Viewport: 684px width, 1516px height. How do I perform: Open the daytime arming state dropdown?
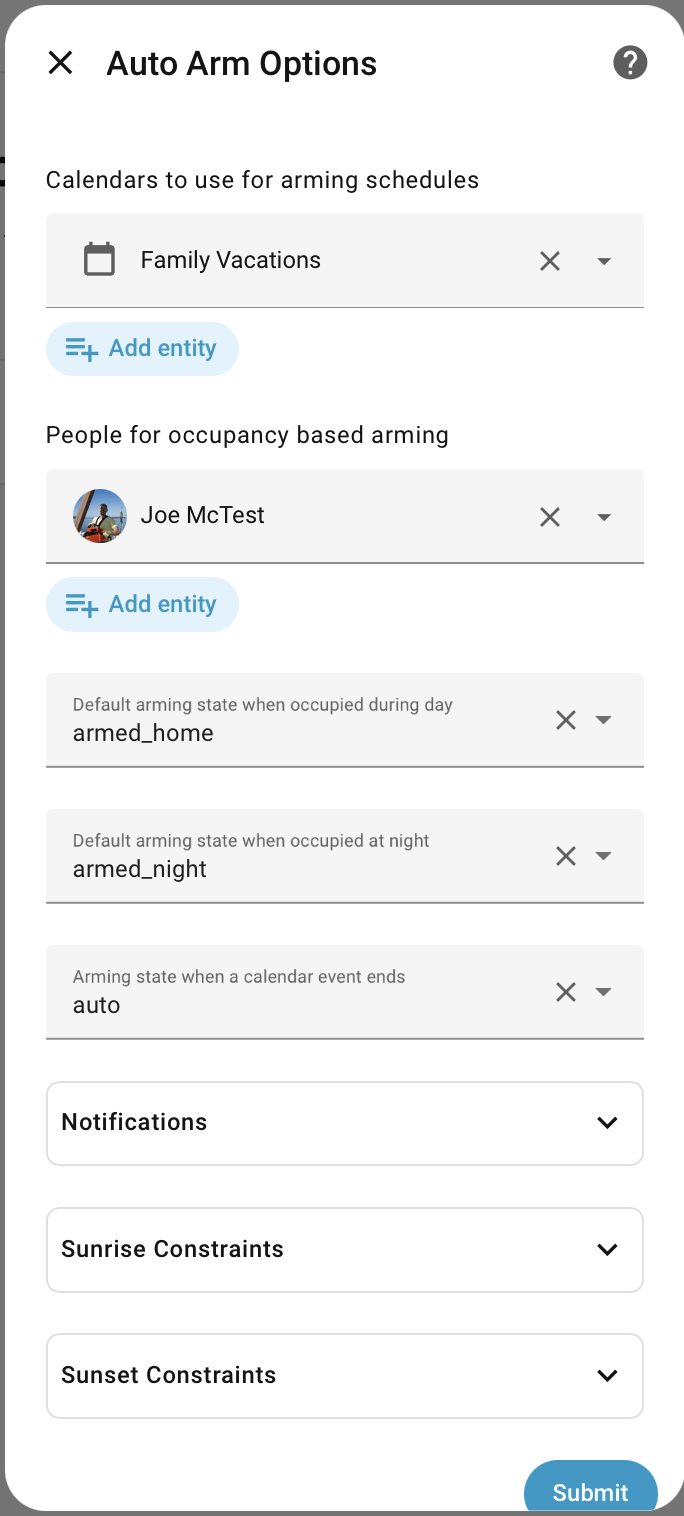(x=603, y=719)
